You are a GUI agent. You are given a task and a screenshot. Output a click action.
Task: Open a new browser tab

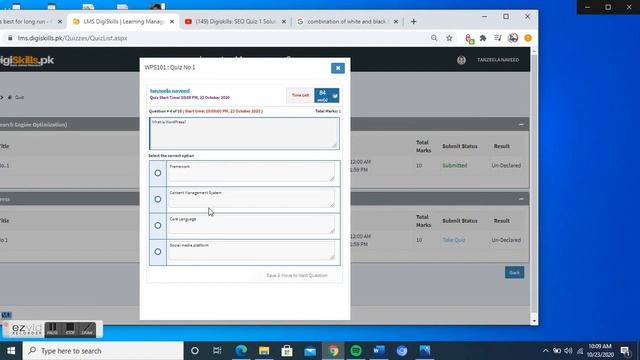[413, 22]
